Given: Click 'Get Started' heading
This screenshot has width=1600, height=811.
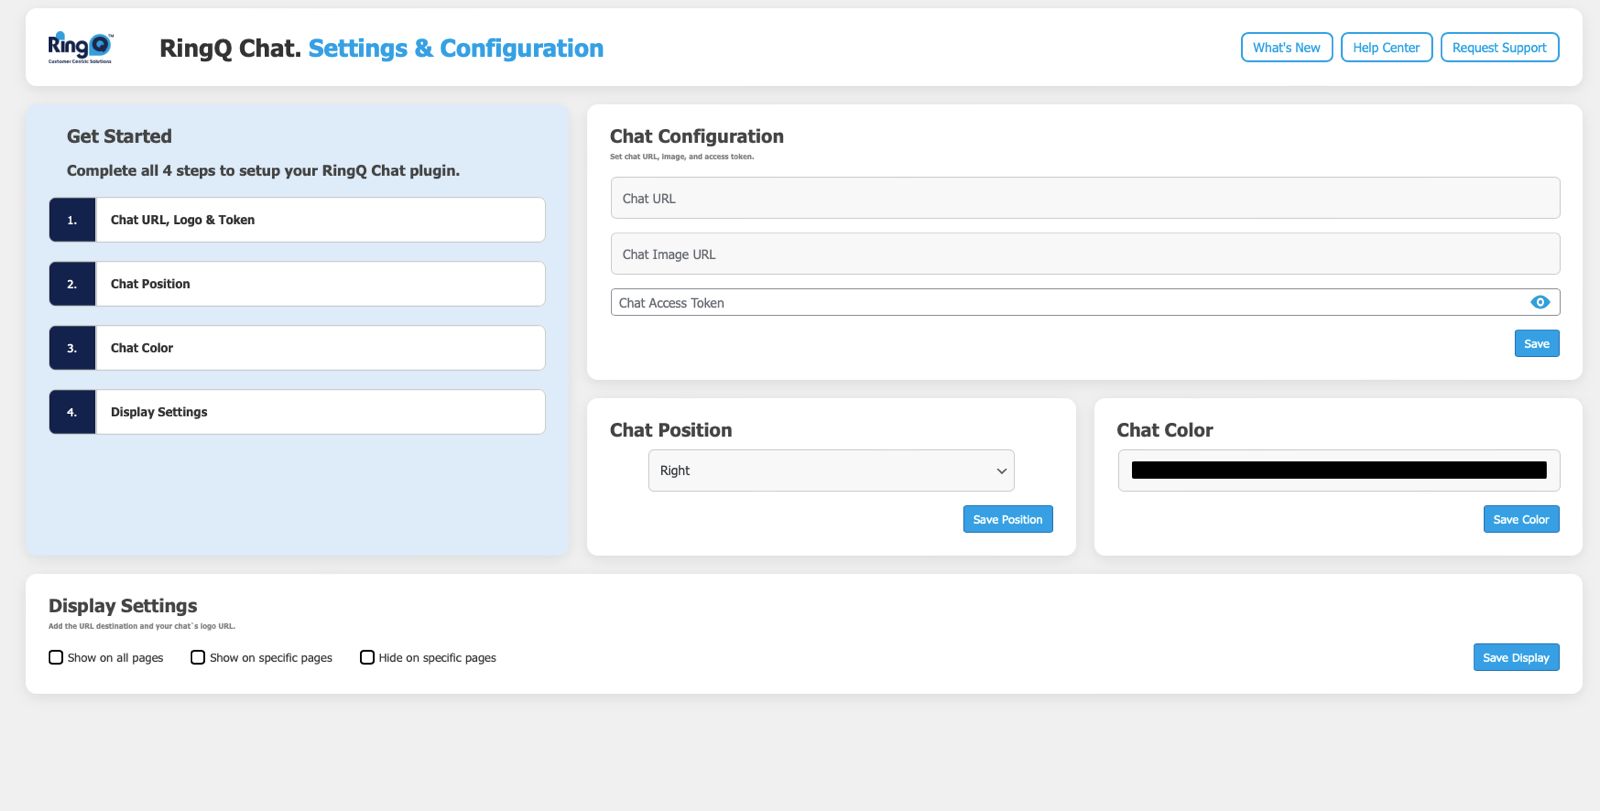Looking at the screenshot, I should pyautogui.click(x=119, y=136).
